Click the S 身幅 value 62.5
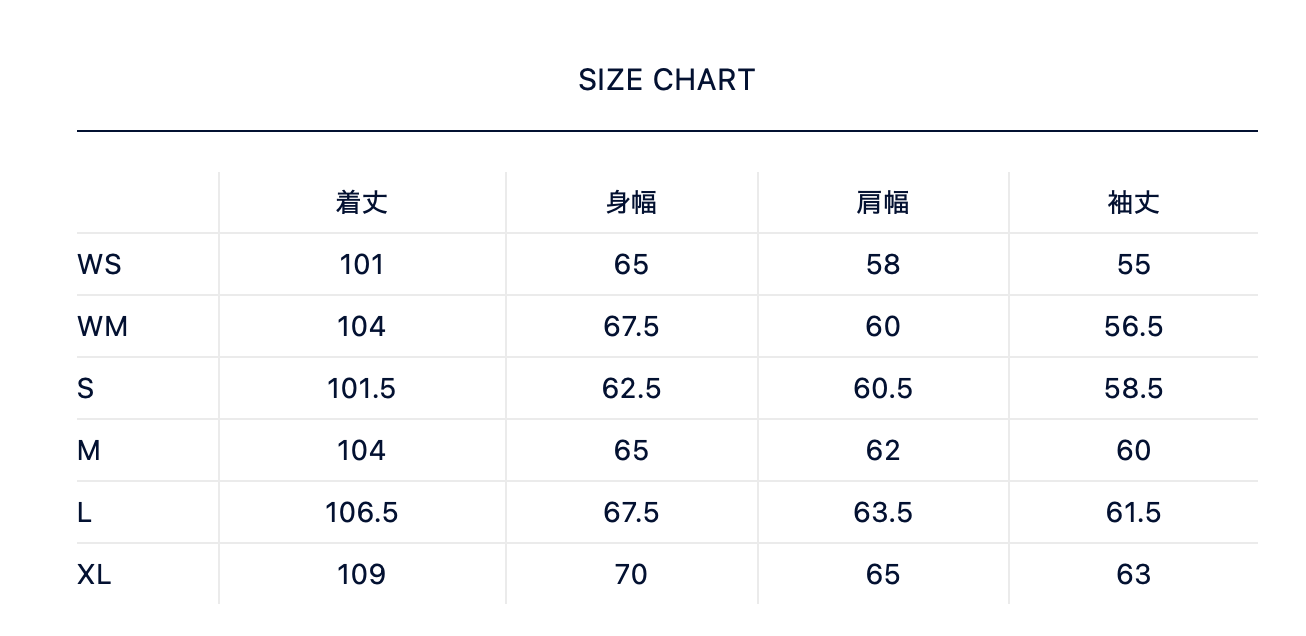 coord(631,389)
